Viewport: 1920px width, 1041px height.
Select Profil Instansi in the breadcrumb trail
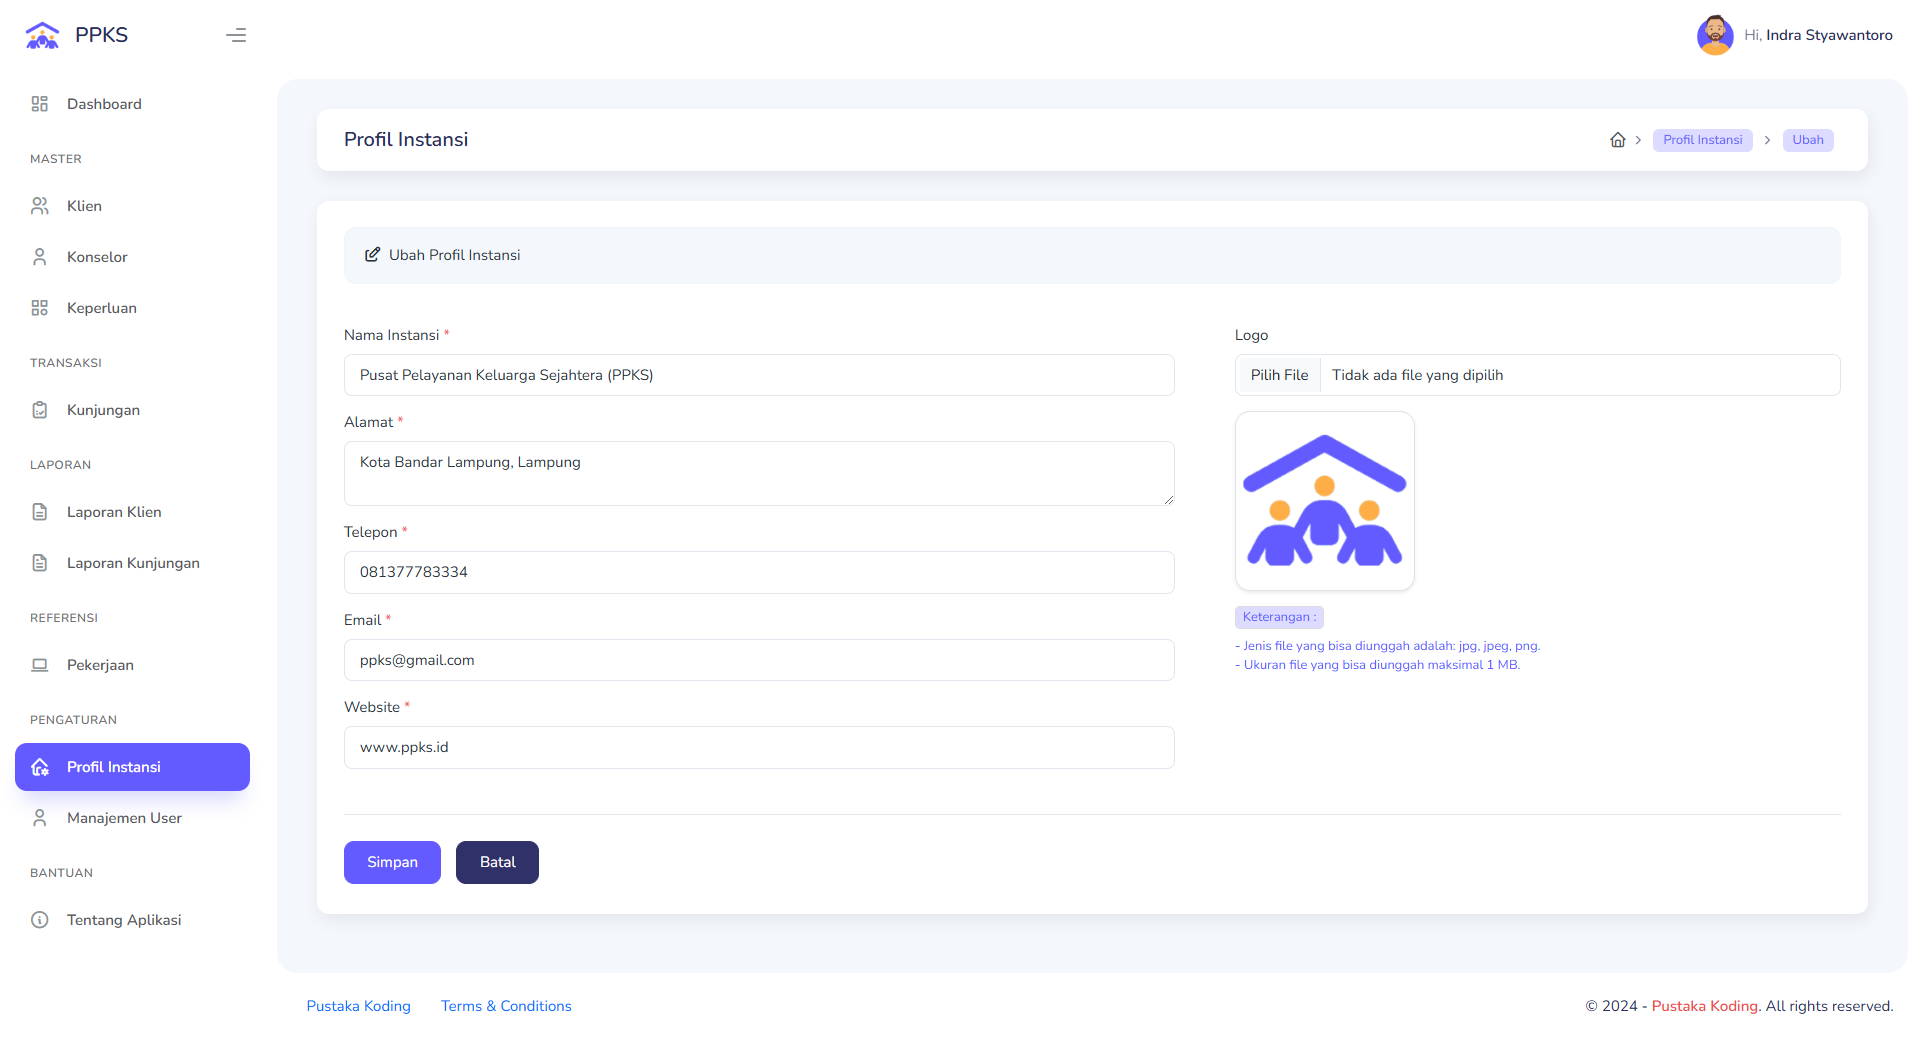point(1702,140)
